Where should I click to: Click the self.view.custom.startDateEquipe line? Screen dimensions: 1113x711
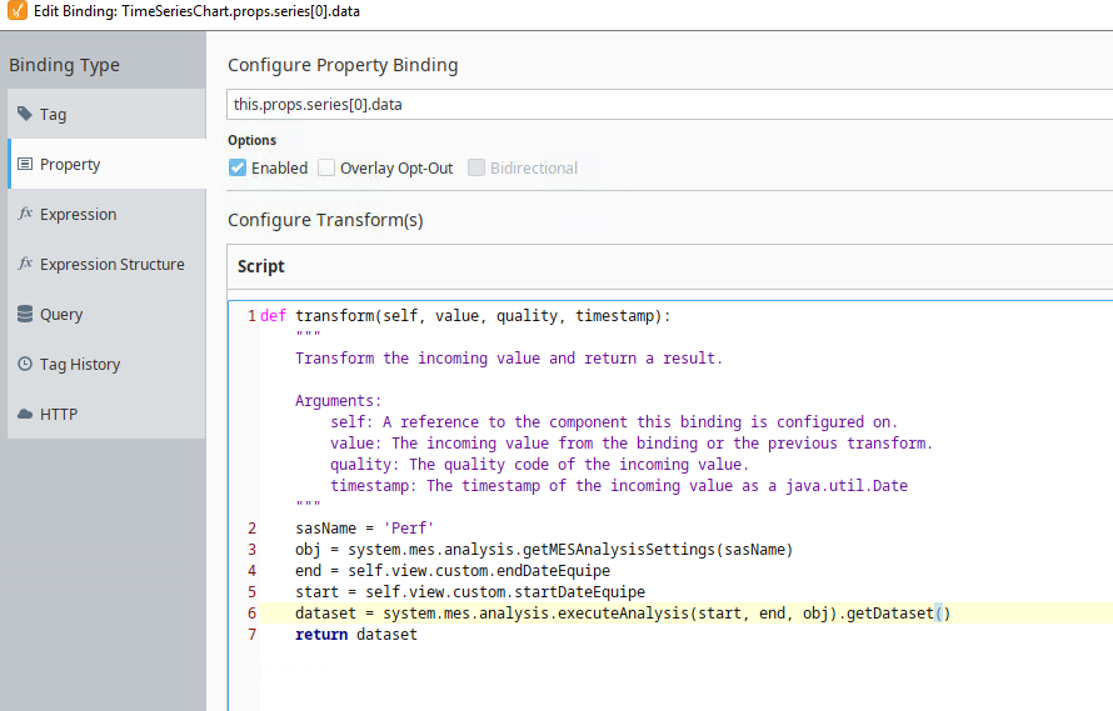point(470,592)
